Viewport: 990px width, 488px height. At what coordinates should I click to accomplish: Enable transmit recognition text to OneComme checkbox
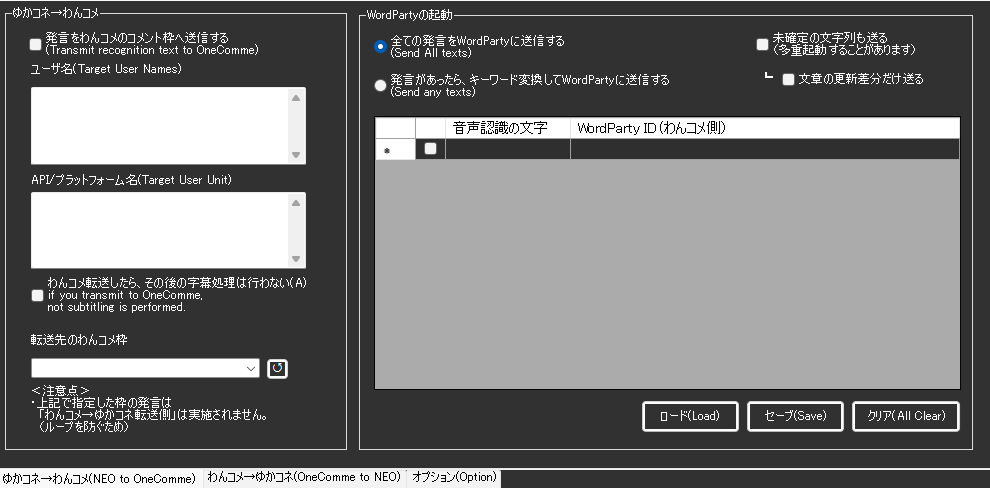35,44
